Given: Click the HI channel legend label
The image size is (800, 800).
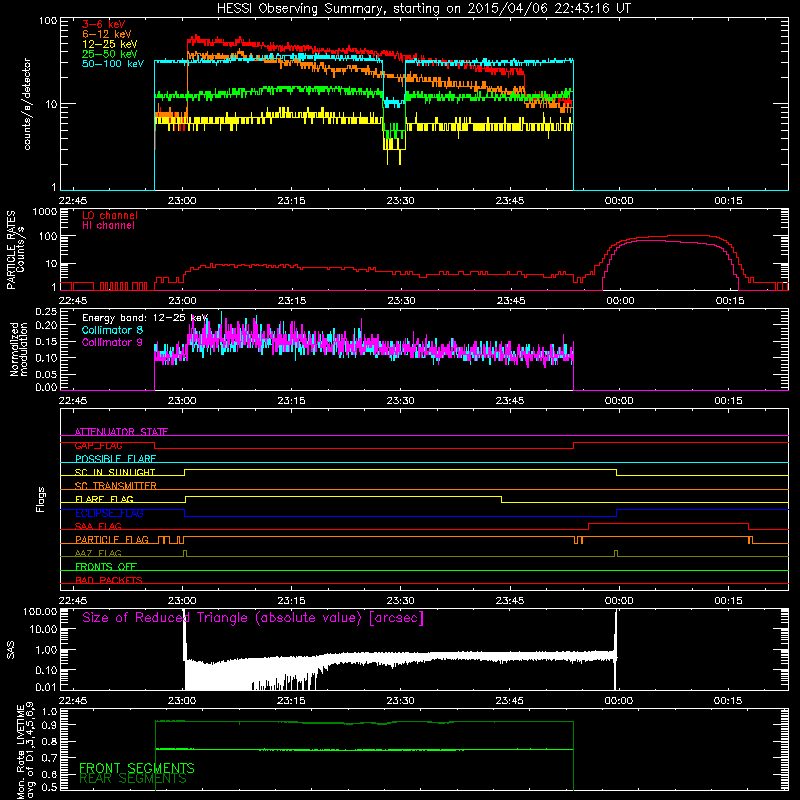Looking at the screenshot, I should 108,226.
